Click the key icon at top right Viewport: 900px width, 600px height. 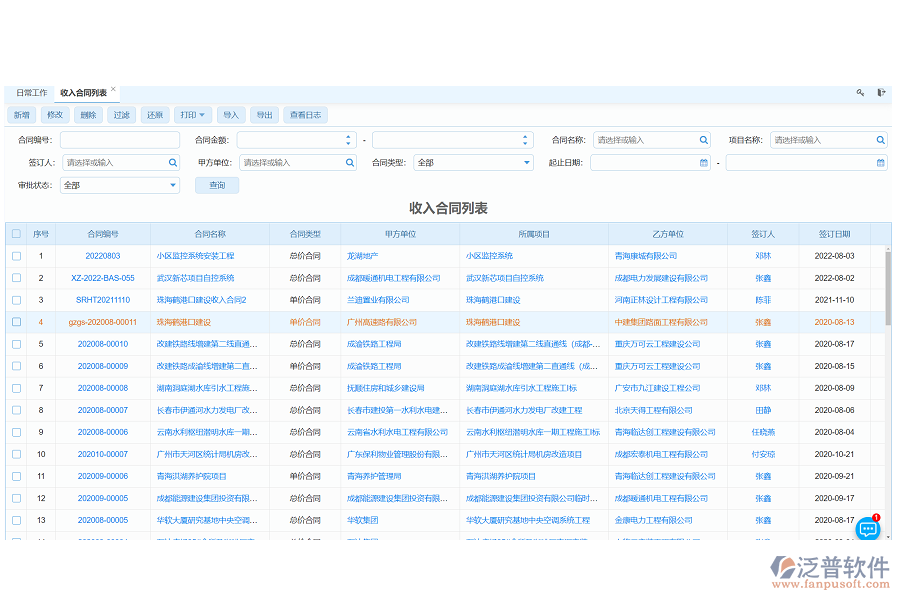pos(860,92)
